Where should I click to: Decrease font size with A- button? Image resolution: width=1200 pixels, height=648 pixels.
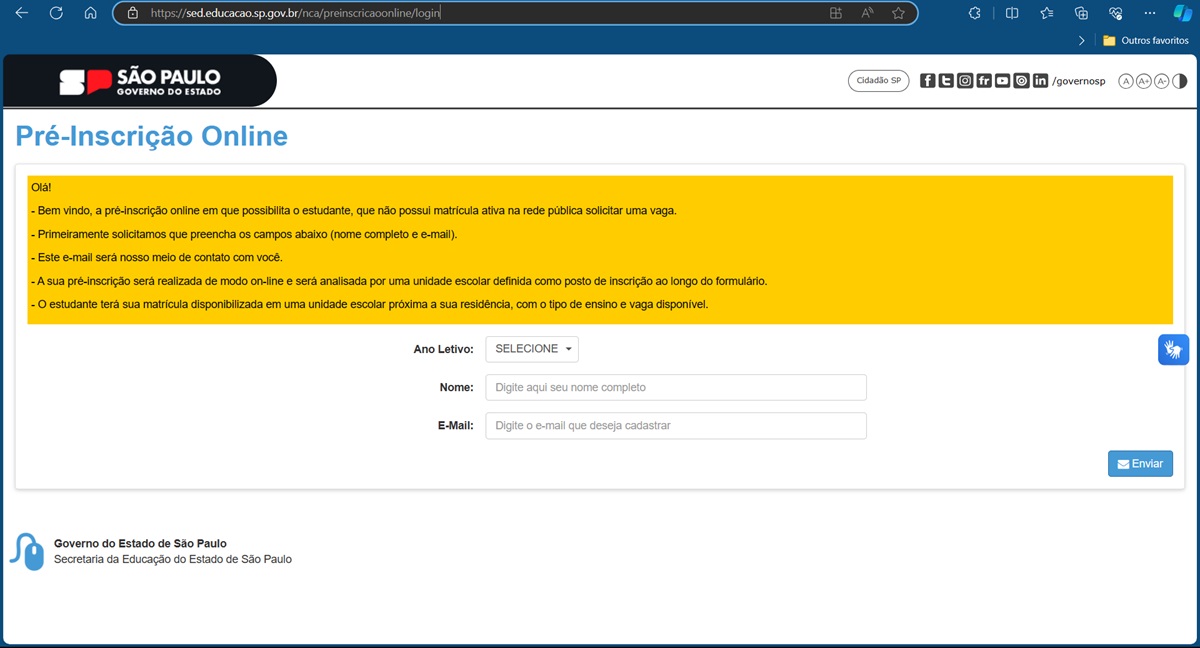pos(1162,81)
